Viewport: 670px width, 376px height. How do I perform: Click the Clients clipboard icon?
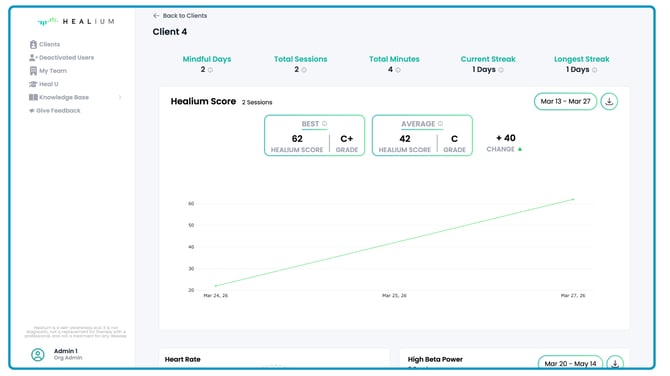[33, 44]
